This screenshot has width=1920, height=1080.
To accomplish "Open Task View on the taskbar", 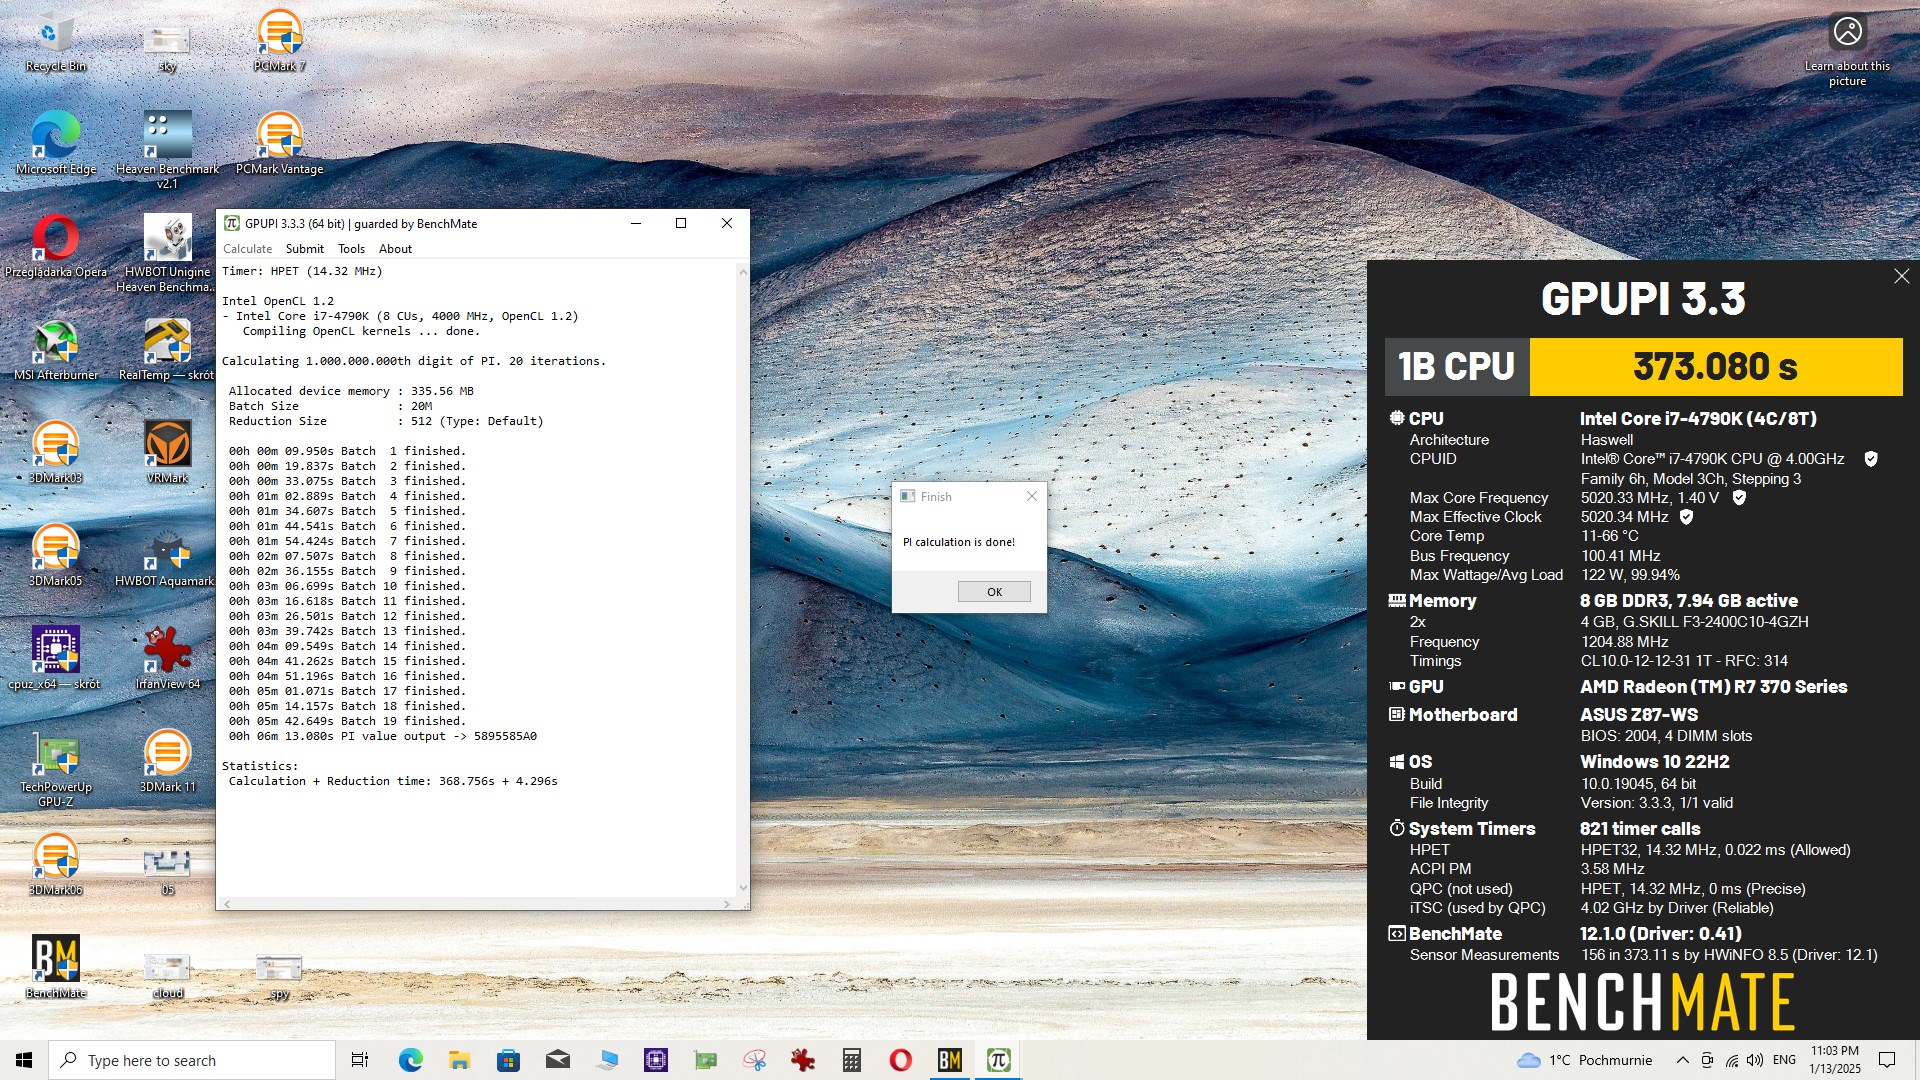I will (360, 1060).
